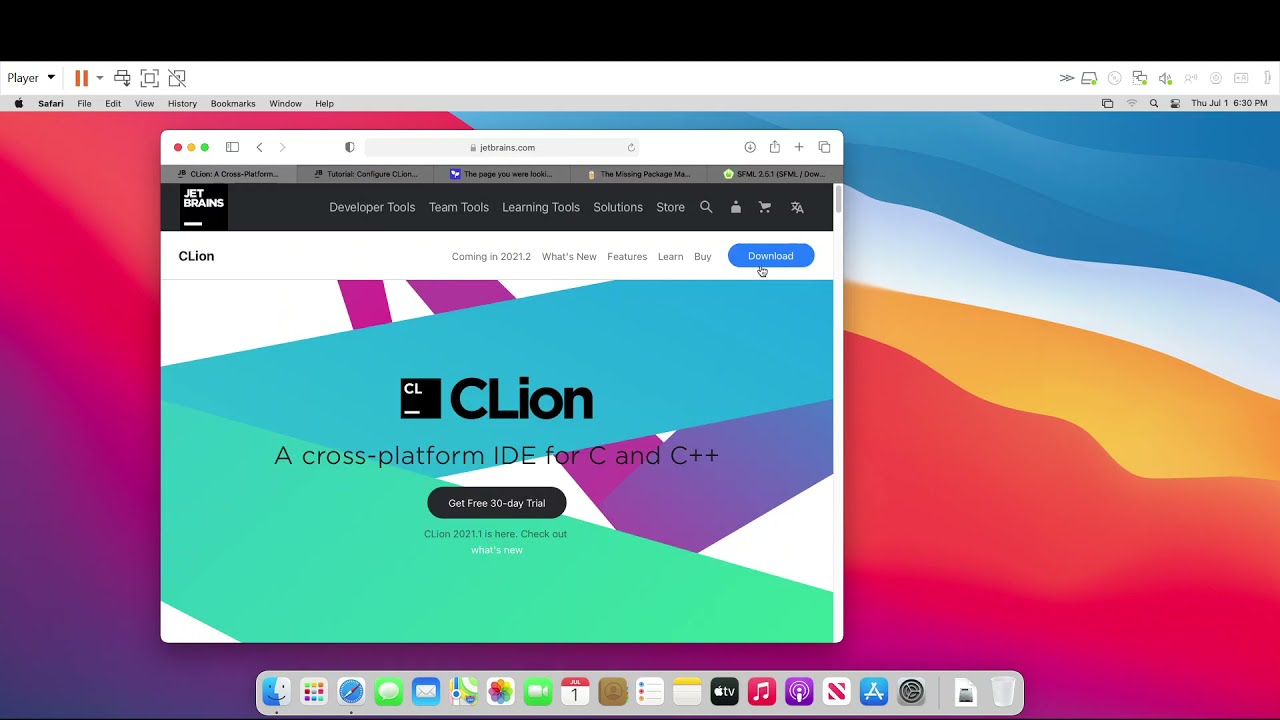Open the Store menu

[670, 207]
